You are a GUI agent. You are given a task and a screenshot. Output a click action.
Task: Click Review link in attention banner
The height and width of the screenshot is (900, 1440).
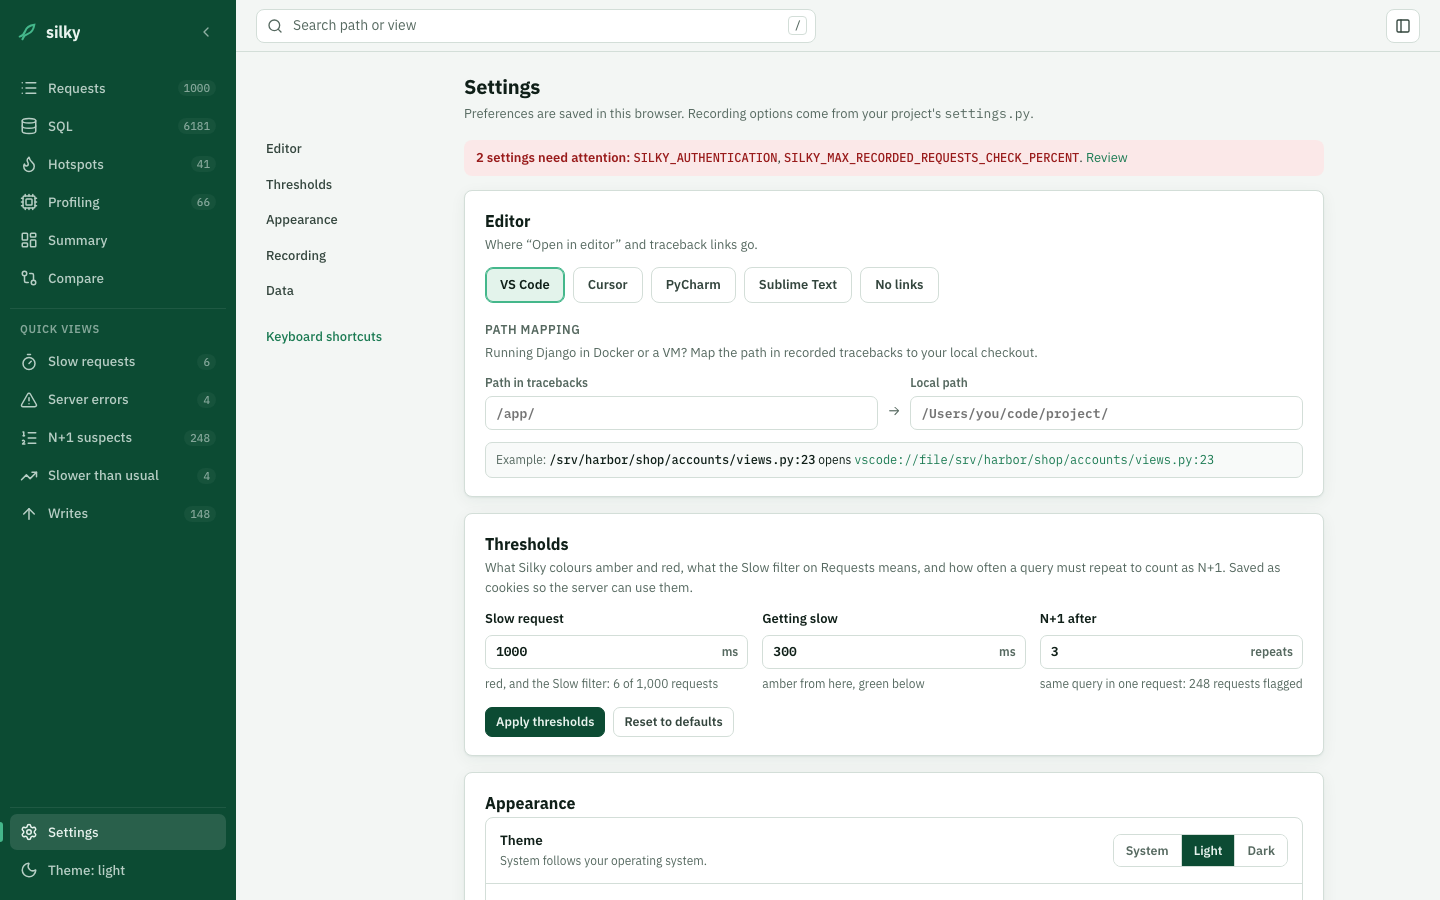click(x=1107, y=158)
